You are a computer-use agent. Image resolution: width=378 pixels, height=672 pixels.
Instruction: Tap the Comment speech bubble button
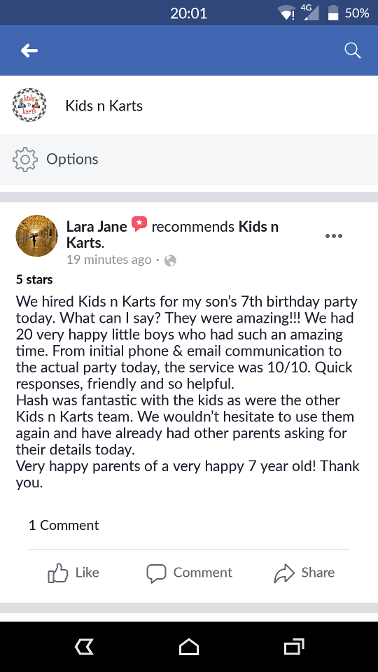point(189,573)
